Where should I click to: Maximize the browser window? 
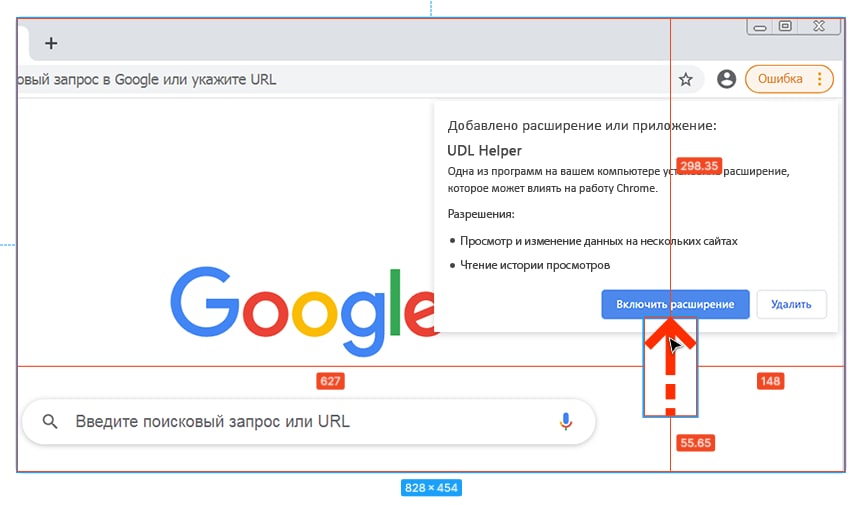[x=786, y=26]
